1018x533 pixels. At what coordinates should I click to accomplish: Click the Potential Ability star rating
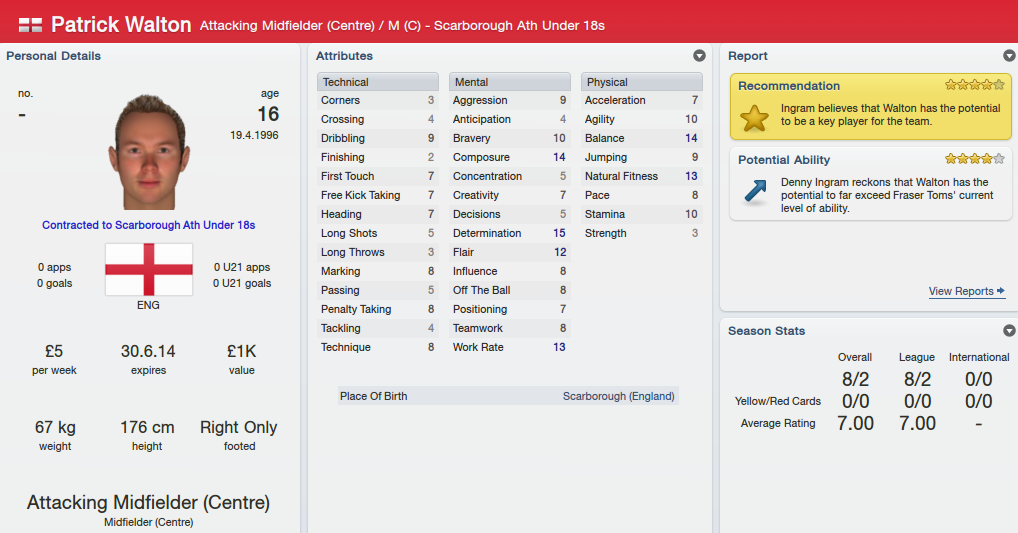975,159
